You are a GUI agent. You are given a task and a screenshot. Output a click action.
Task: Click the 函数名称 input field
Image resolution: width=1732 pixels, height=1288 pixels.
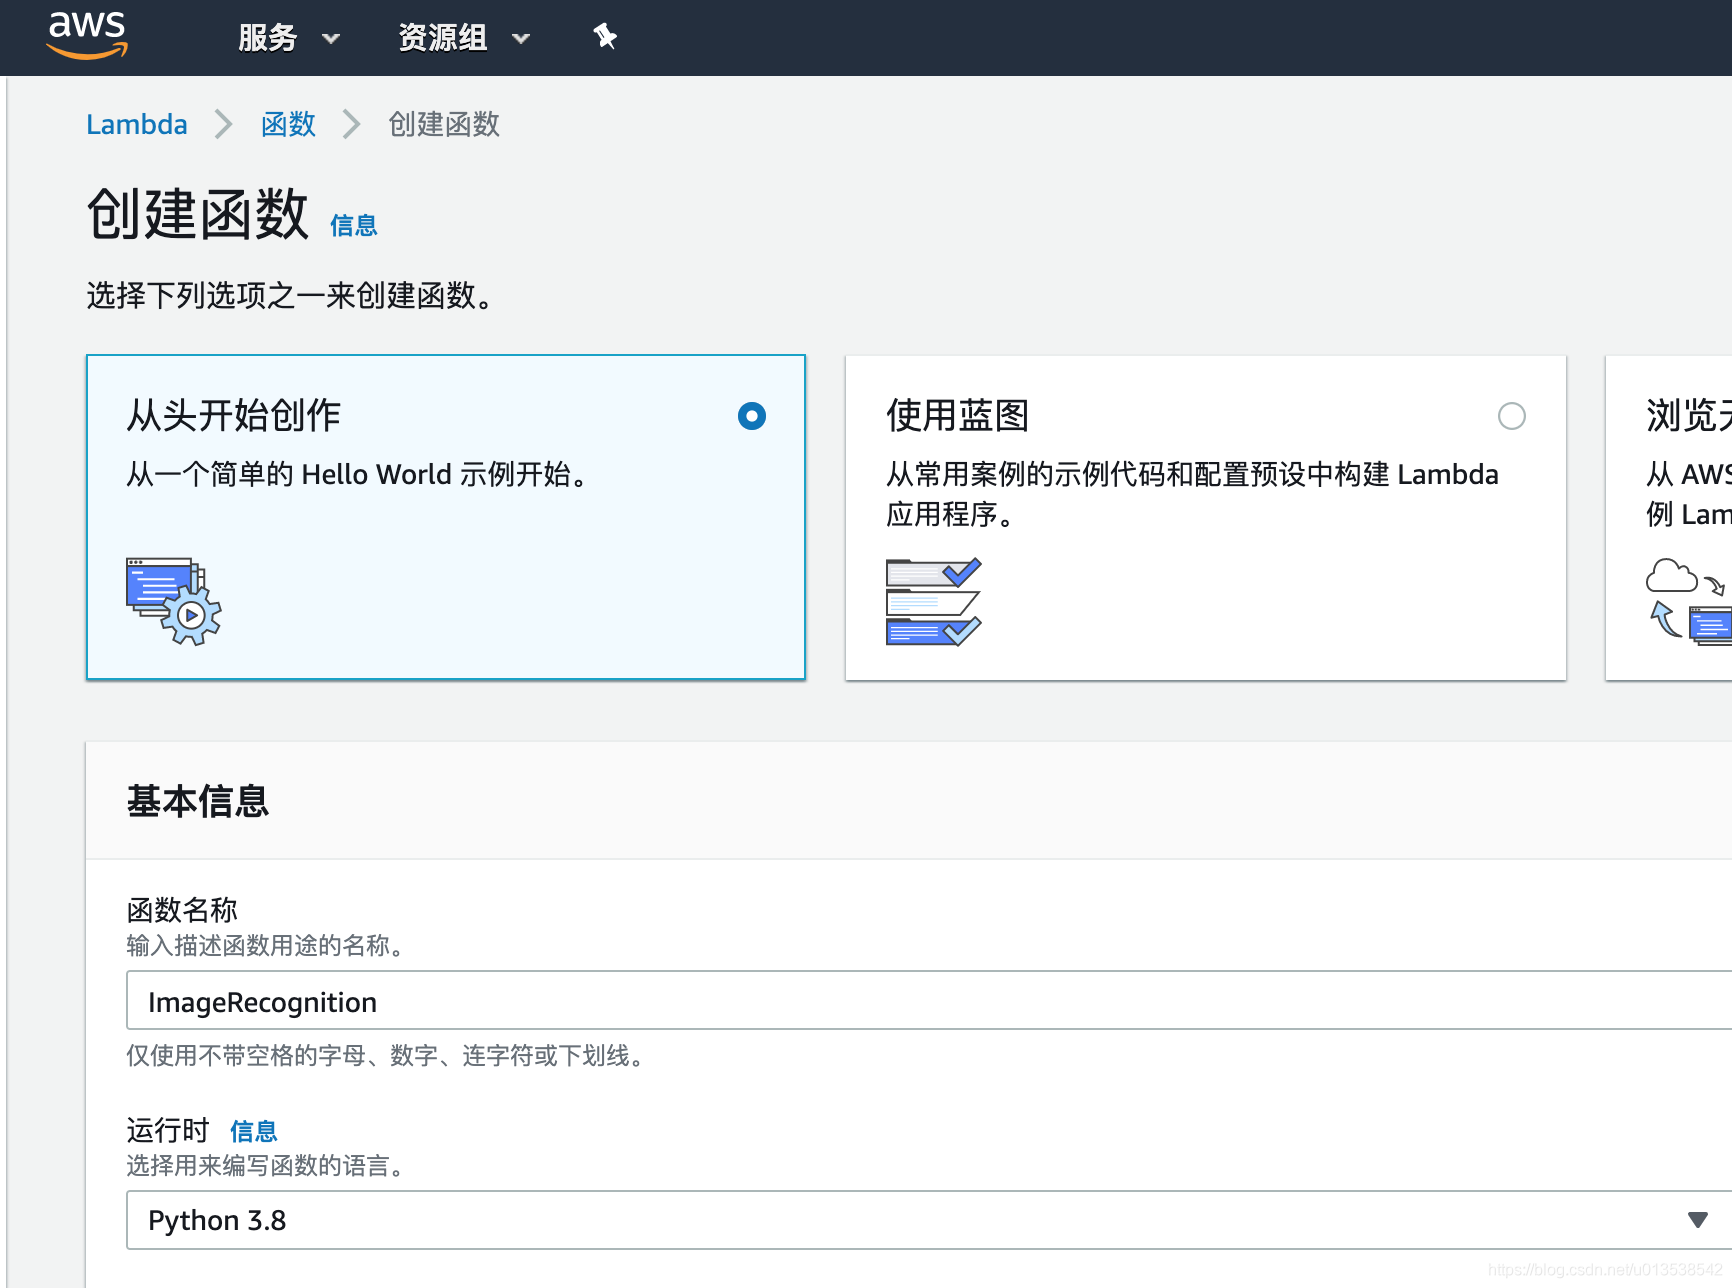929,1000
